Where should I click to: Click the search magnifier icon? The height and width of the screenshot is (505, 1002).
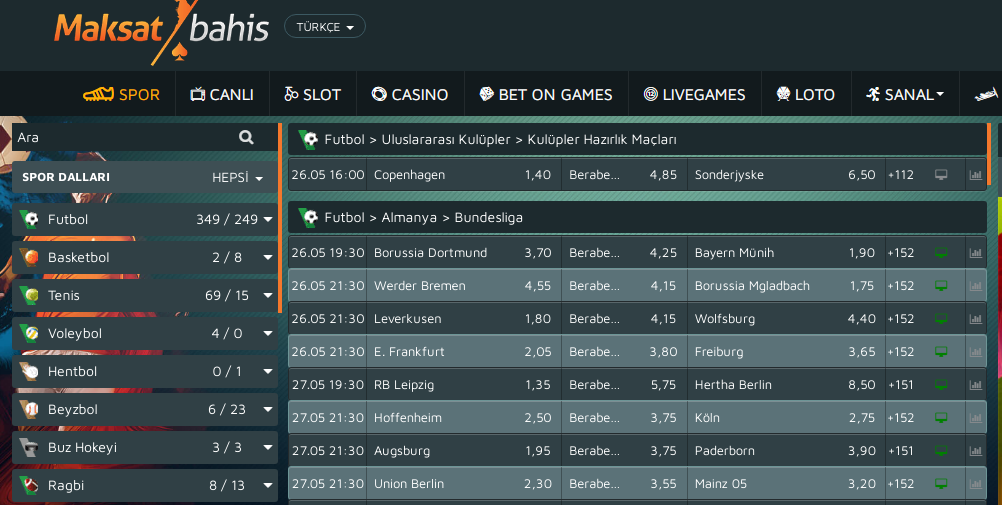pos(246,137)
